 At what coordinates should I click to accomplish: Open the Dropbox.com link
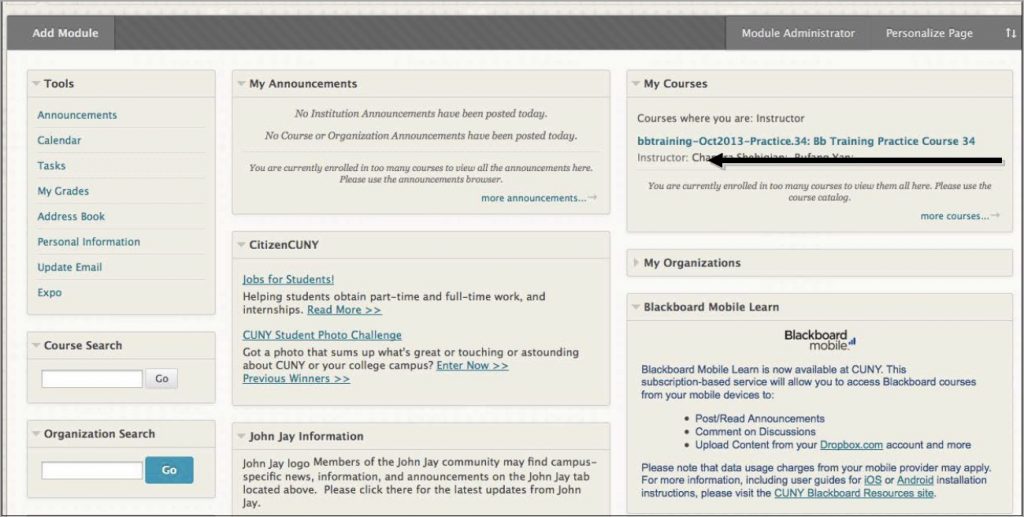pos(851,445)
